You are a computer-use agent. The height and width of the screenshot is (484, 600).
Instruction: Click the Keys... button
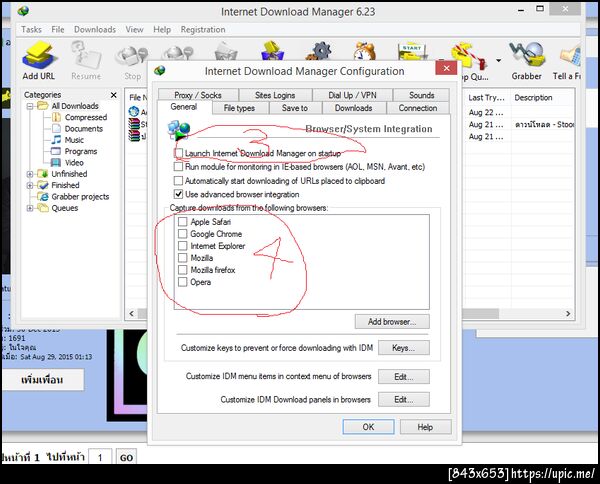click(x=404, y=348)
